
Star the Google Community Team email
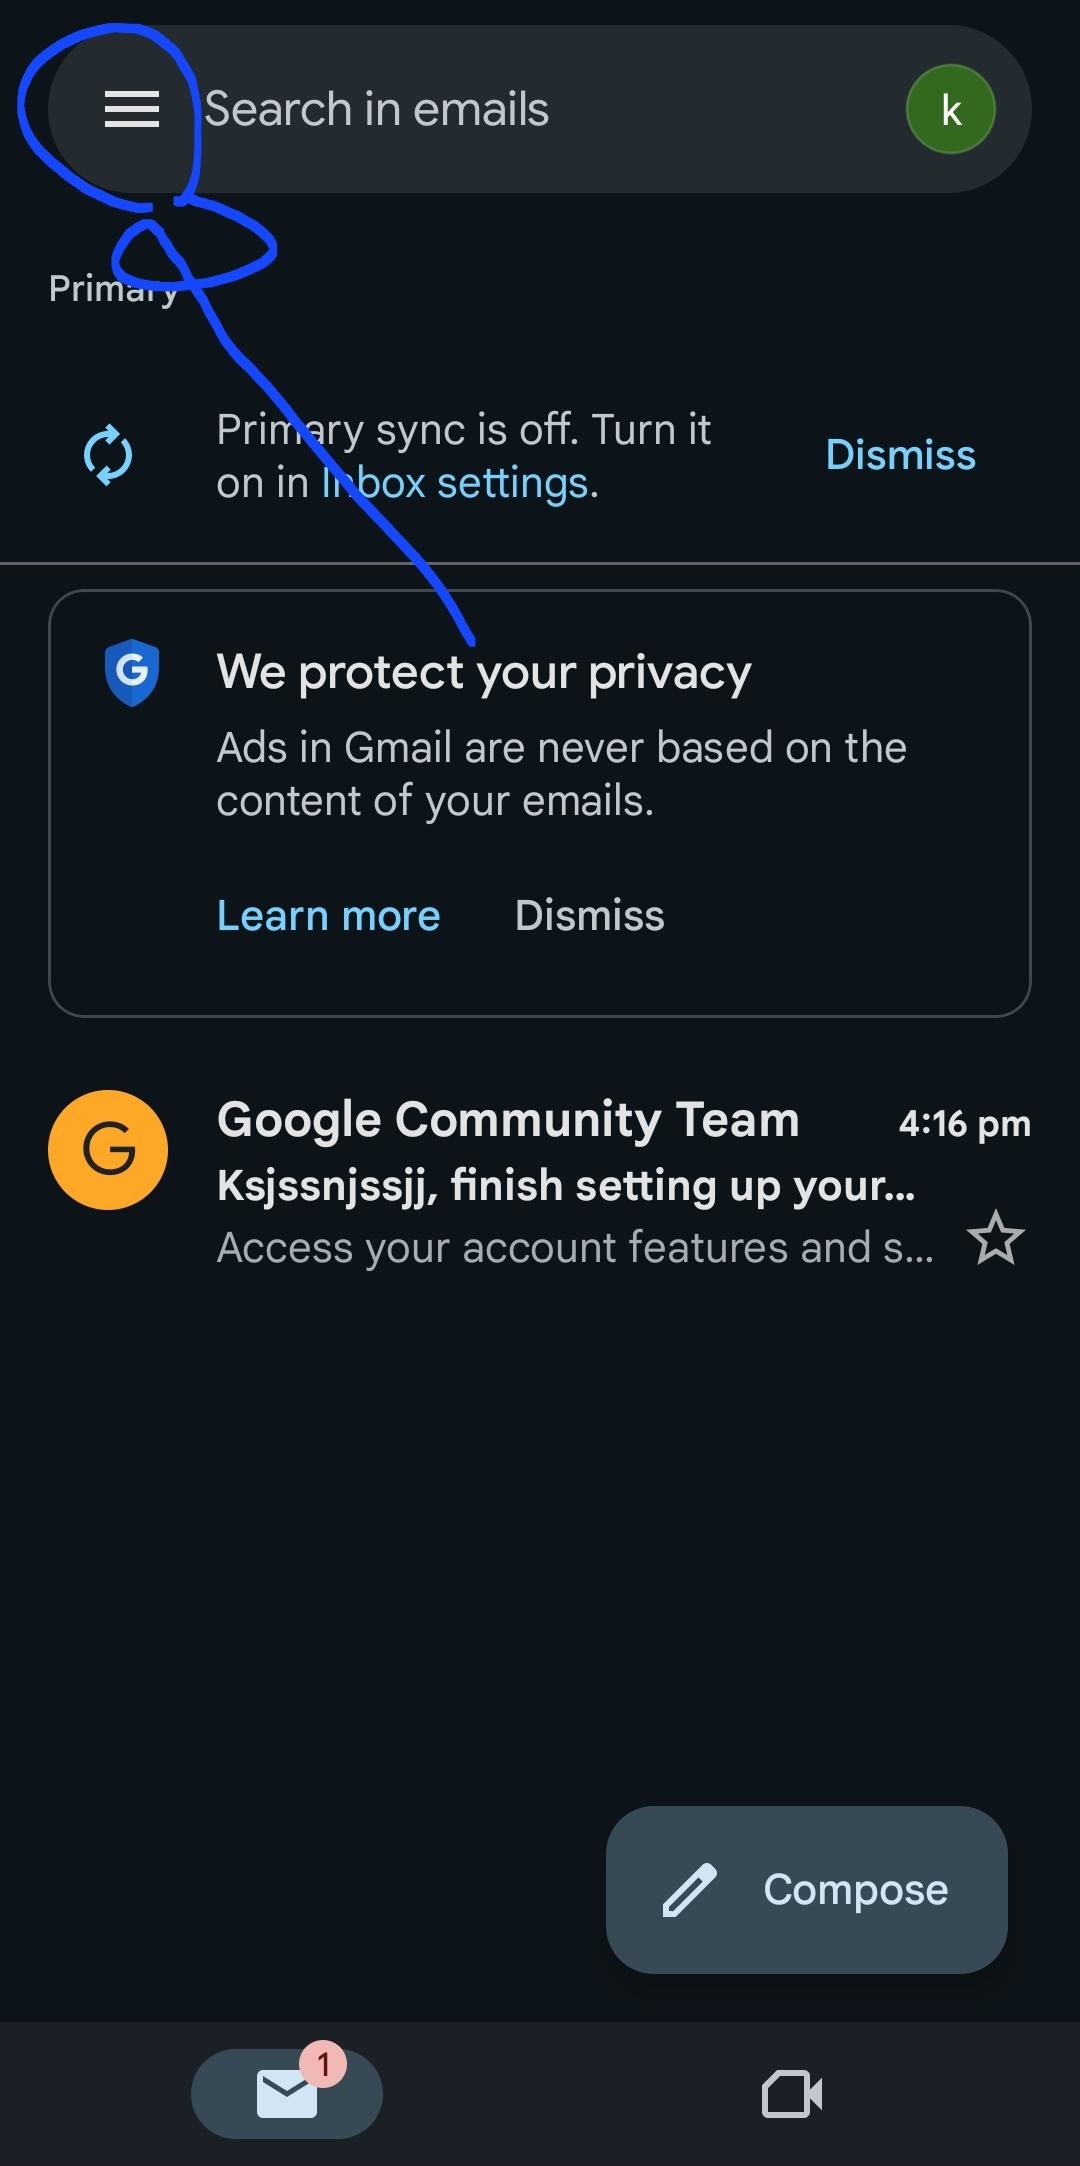tap(996, 1238)
